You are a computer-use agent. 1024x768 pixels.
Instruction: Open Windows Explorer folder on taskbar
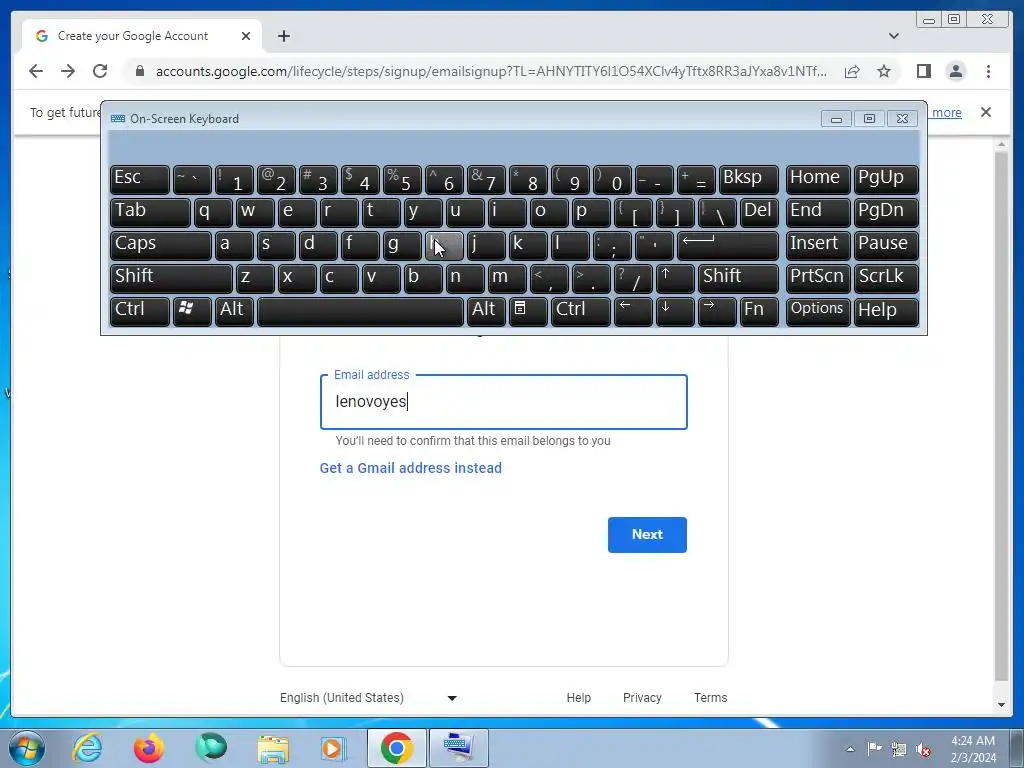(x=273, y=748)
